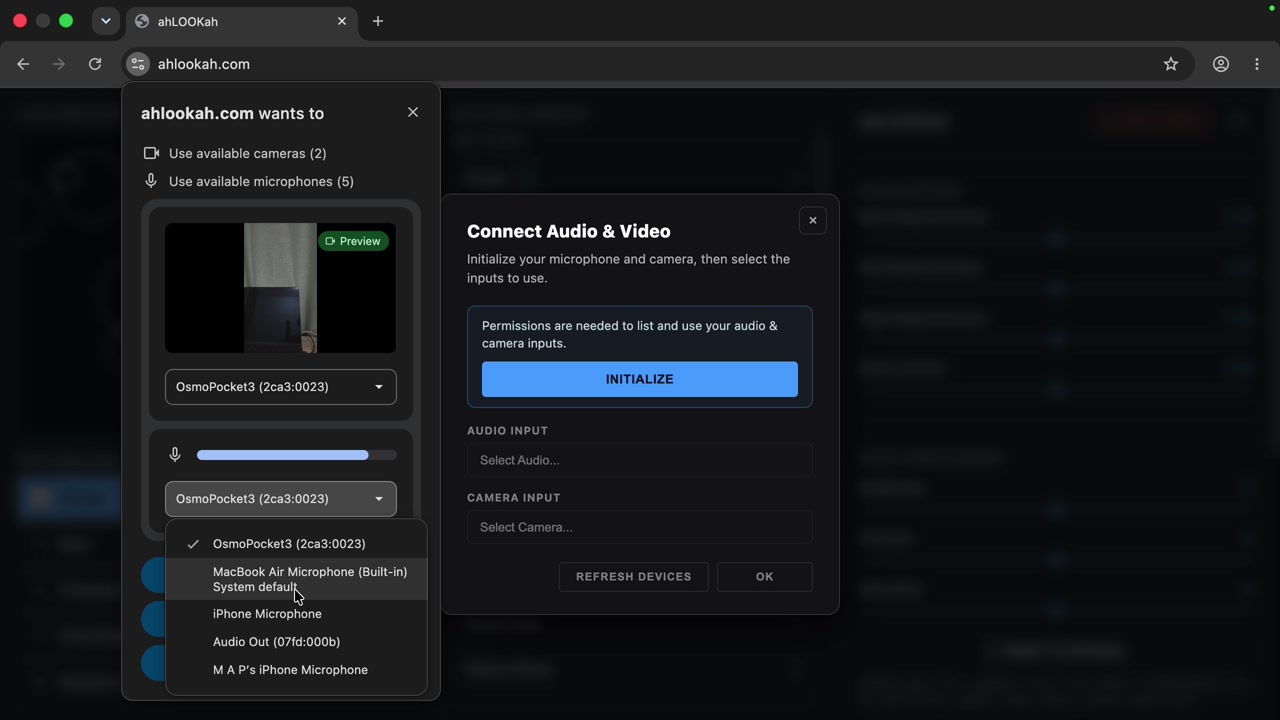The width and height of the screenshot is (1280, 720).
Task: Click the green Preview badge
Action: coord(353,241)
